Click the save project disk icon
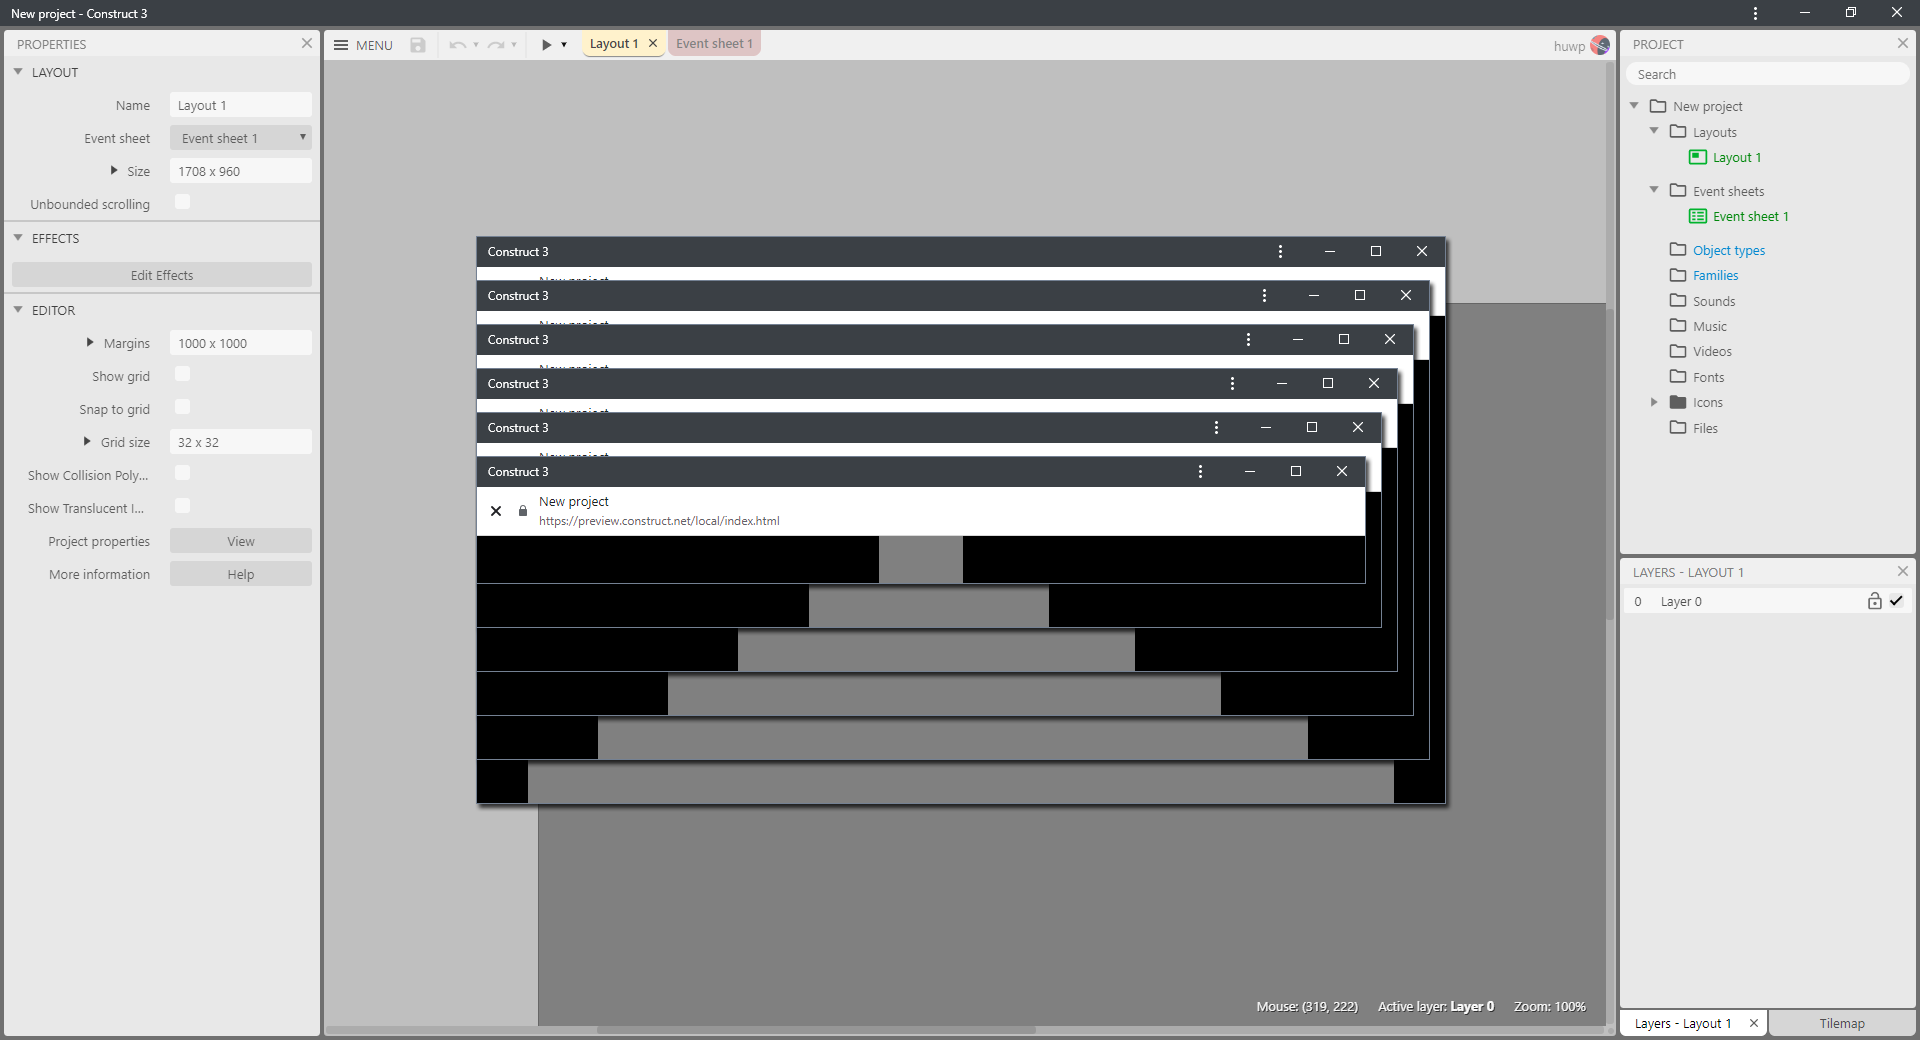 point(418,45)
